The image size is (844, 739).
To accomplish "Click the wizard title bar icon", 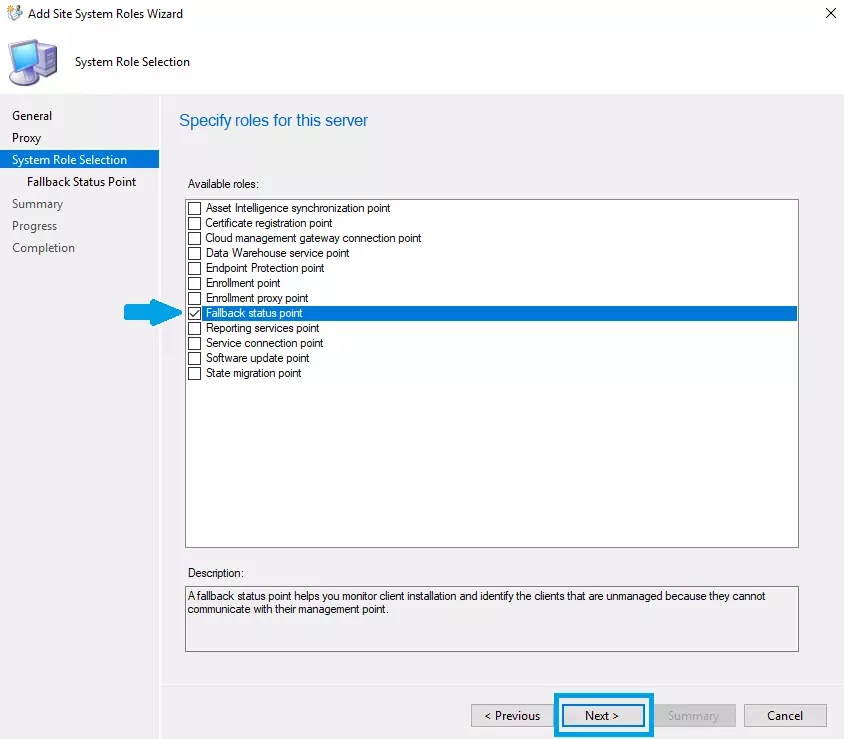I will click(15, 13).
